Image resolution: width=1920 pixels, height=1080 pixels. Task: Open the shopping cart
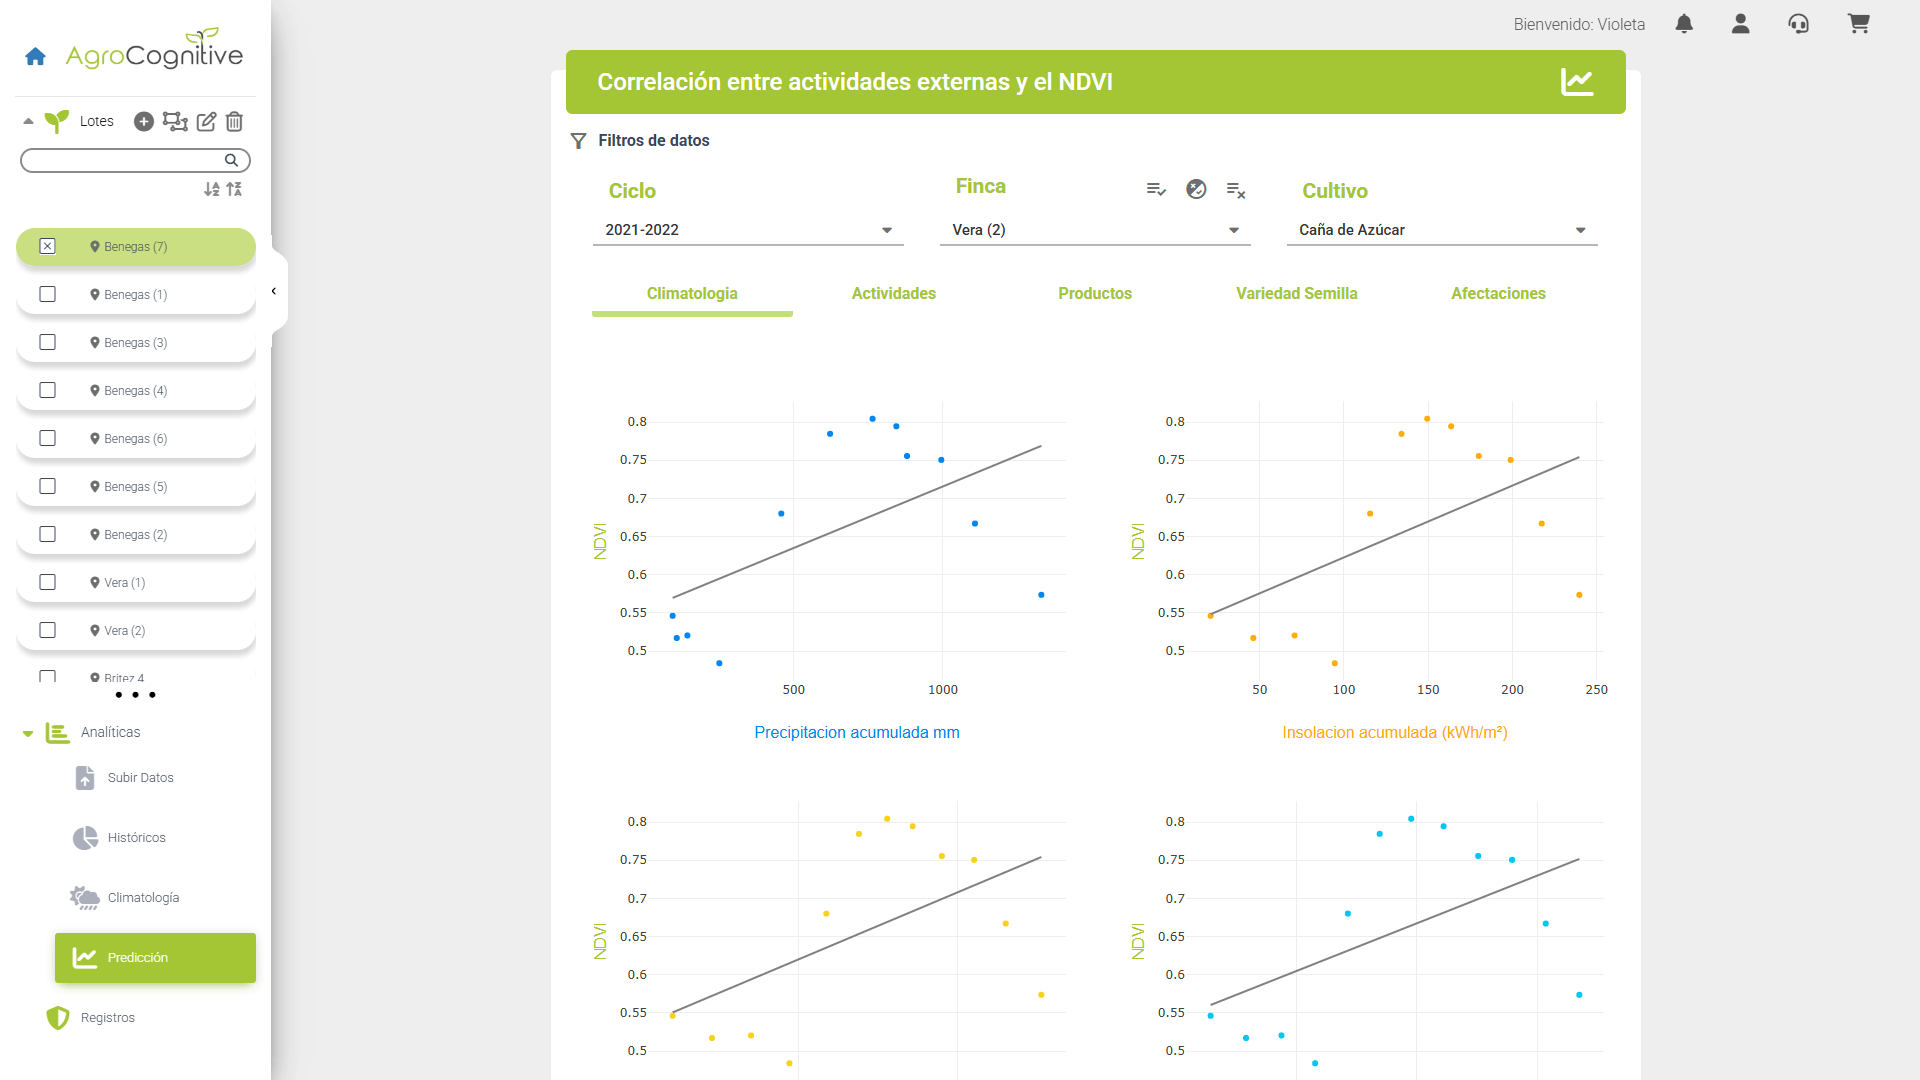pyautogui.click(x=1859, y=24)
